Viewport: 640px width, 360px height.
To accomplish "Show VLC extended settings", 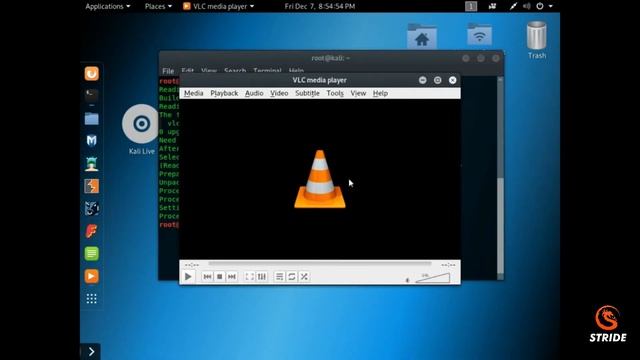I will pyautogui.click(x=262, y=277).
